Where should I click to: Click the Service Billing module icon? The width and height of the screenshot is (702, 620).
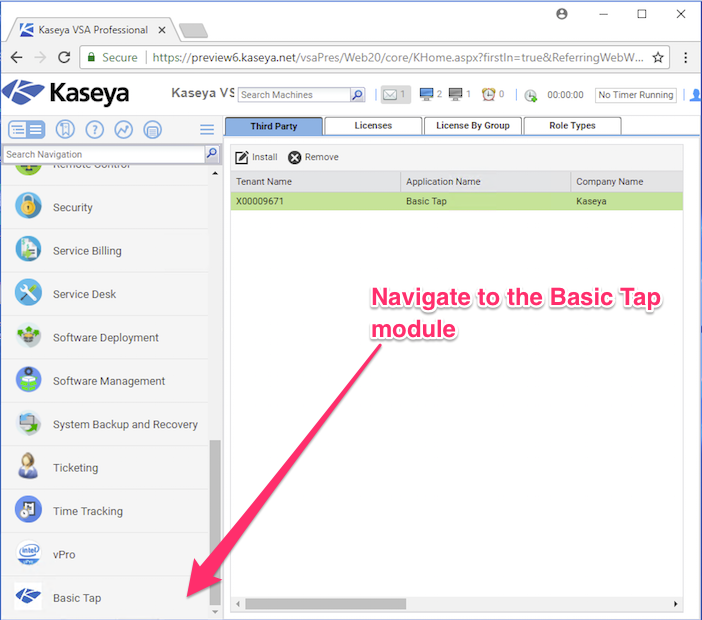click(28, 249)
